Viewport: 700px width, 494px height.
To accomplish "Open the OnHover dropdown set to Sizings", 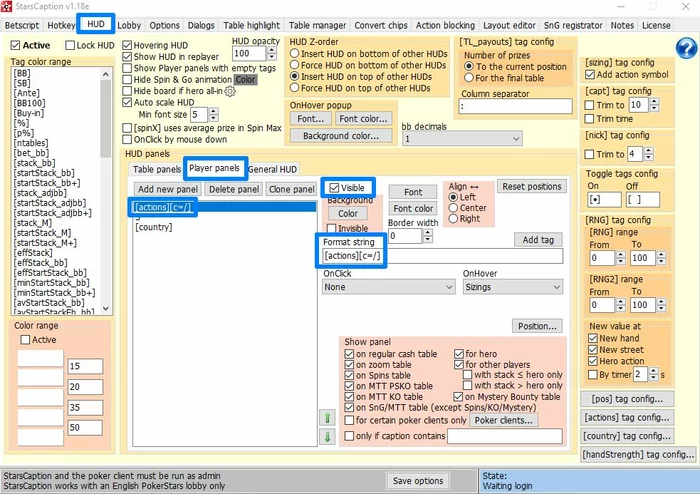I will click(x=512, y=287).
